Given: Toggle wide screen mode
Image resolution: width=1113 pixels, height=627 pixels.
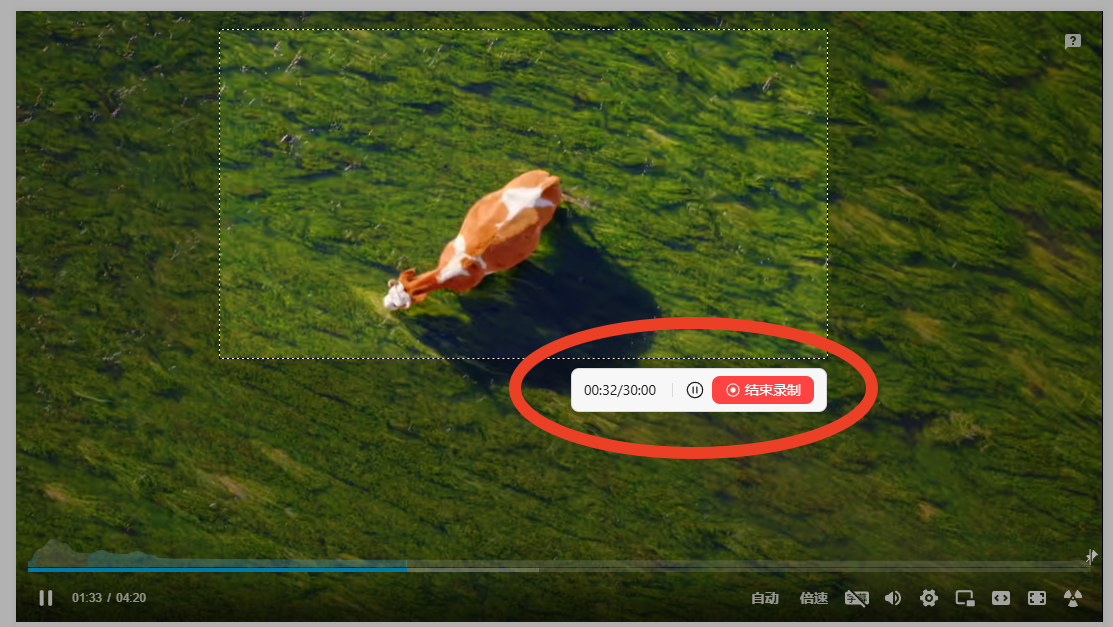Looking at the screenshot, I should click(1001, 598).
